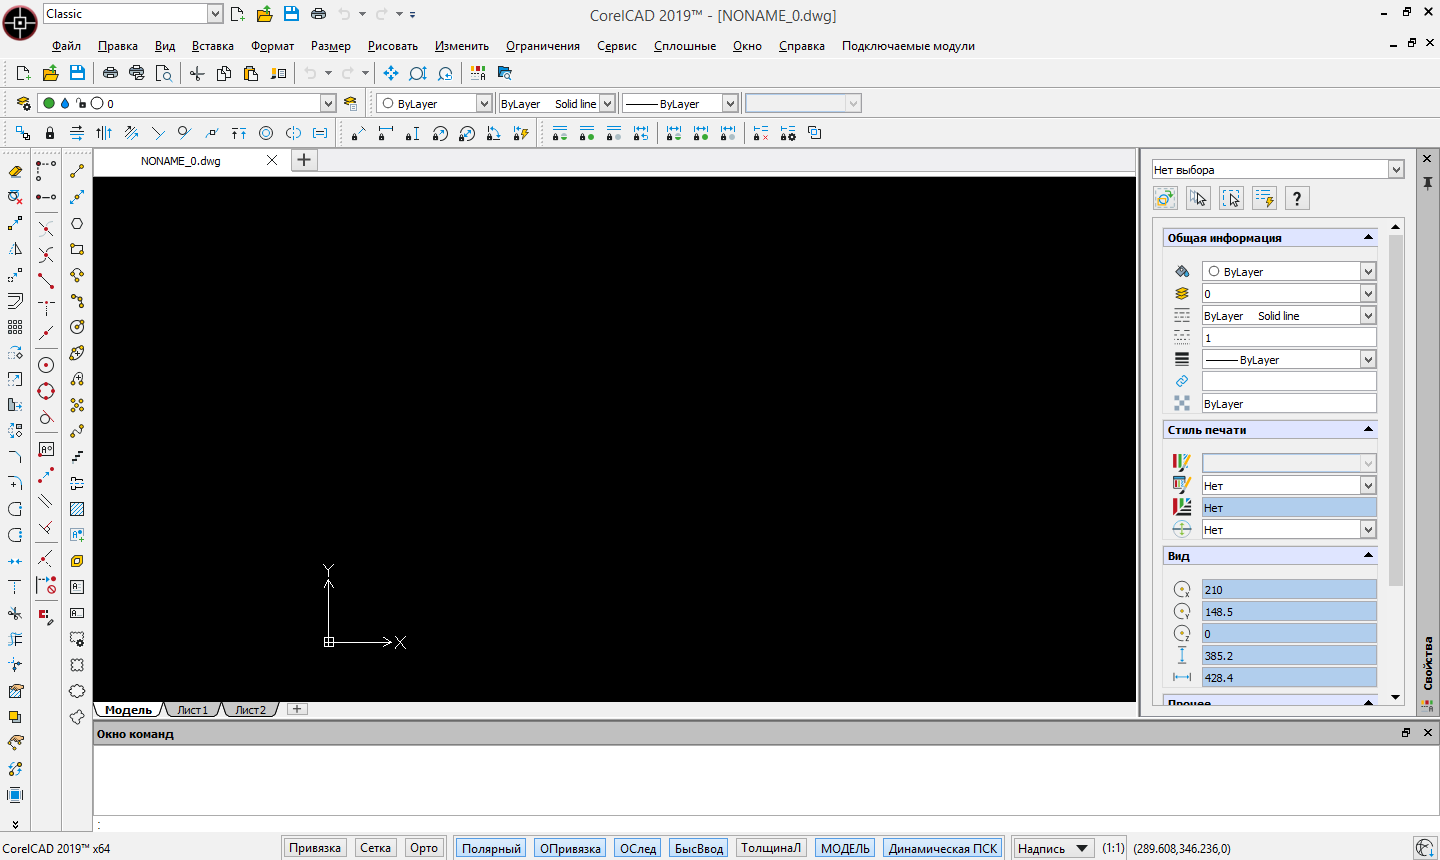Viewport: 1440px width, 860px height.
Task: Open the line weight ByLayer dropdown in toolbar
Action: click(730, 103)
